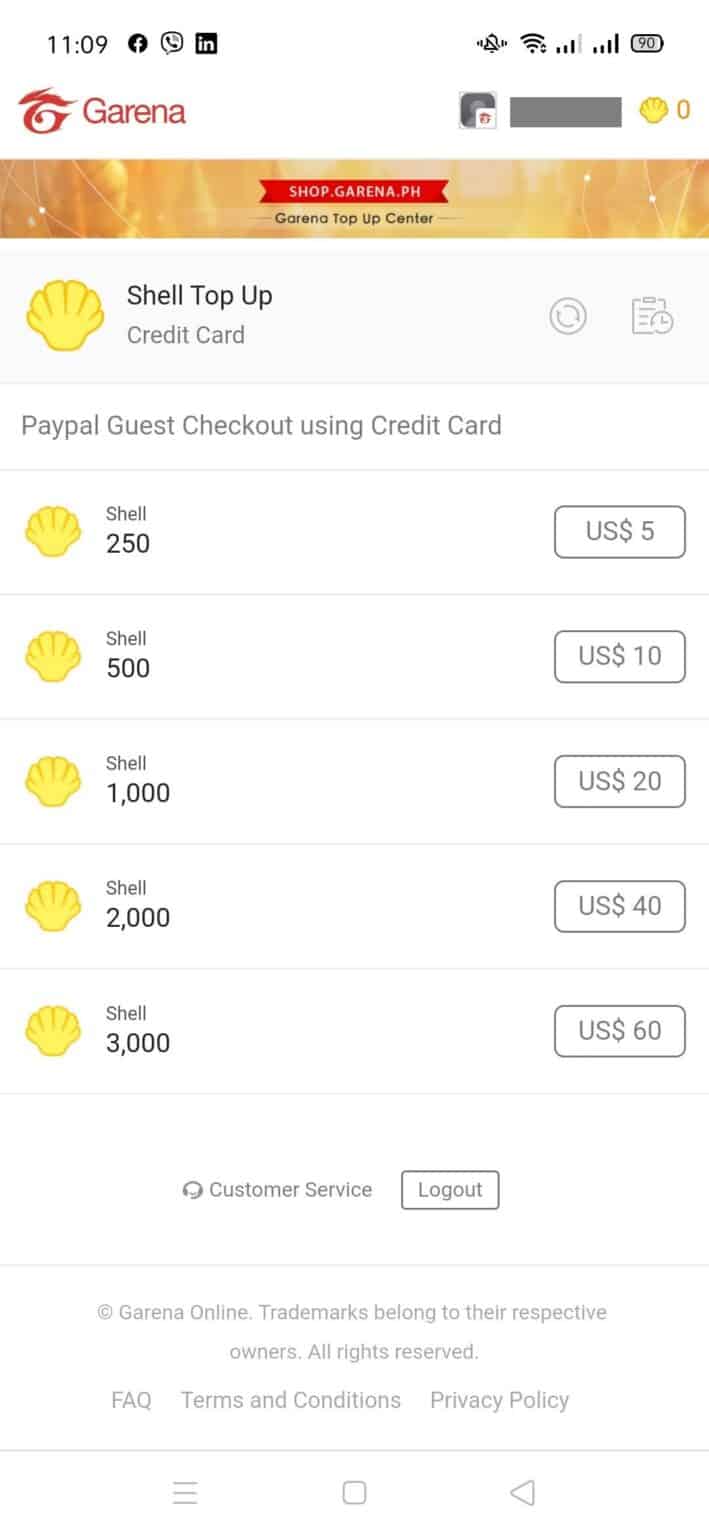
Task: Select the shell icon next to Shell 250
Action: tap(53, 531)
